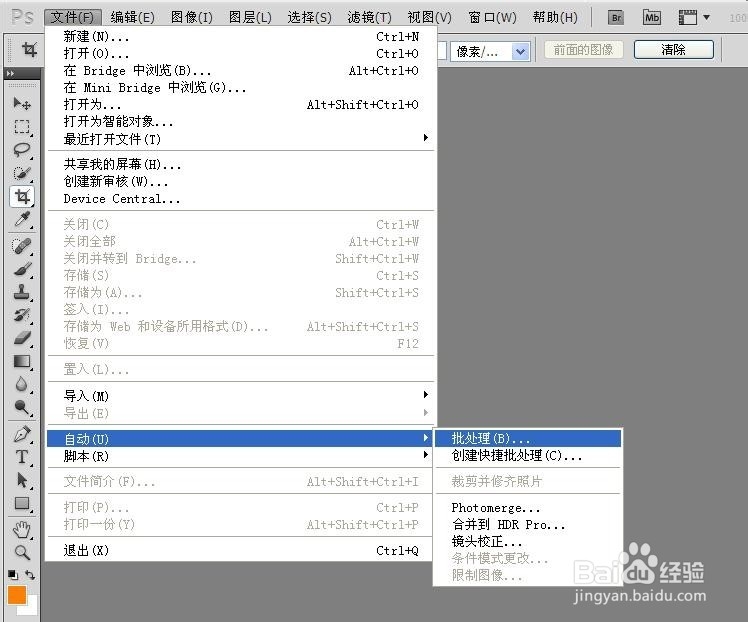Image resolution: width=748 pixels, height=622 pixels.
Task: Select the History Brush tool
Action: tap(22, 315)
